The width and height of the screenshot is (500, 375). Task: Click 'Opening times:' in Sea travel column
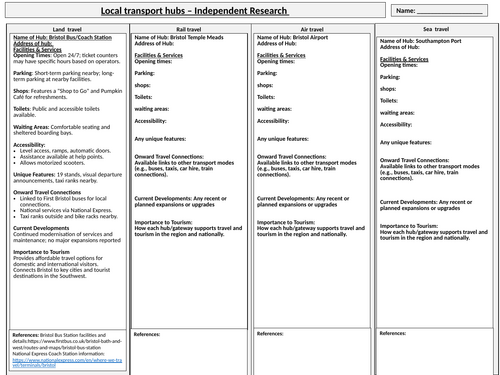(x=399, y=65)
